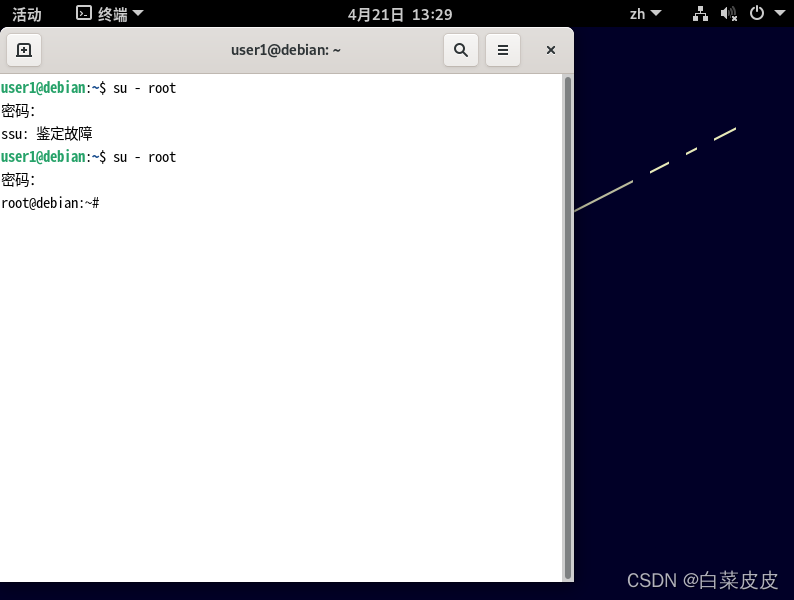Image resolution: width=794 pixels, height=600 pixels.
Task: Click the root@debian:~# prompt line
Action: point(50,203)
